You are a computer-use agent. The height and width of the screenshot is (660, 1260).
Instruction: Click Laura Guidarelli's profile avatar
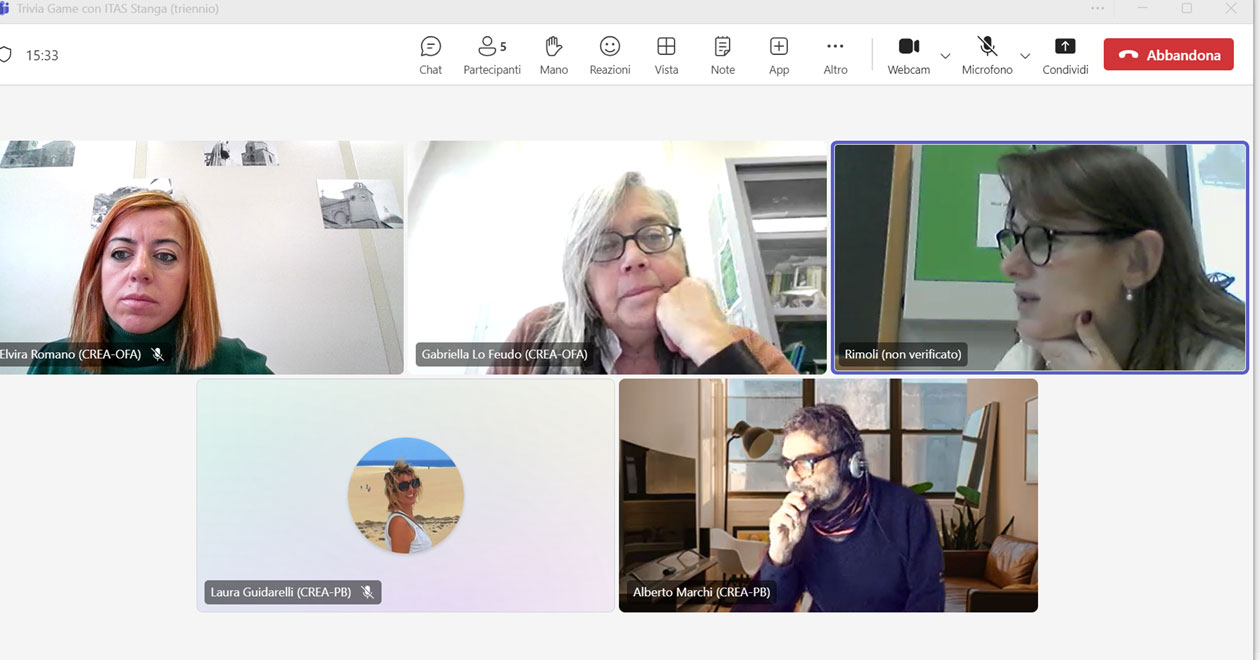click(406, 496)
